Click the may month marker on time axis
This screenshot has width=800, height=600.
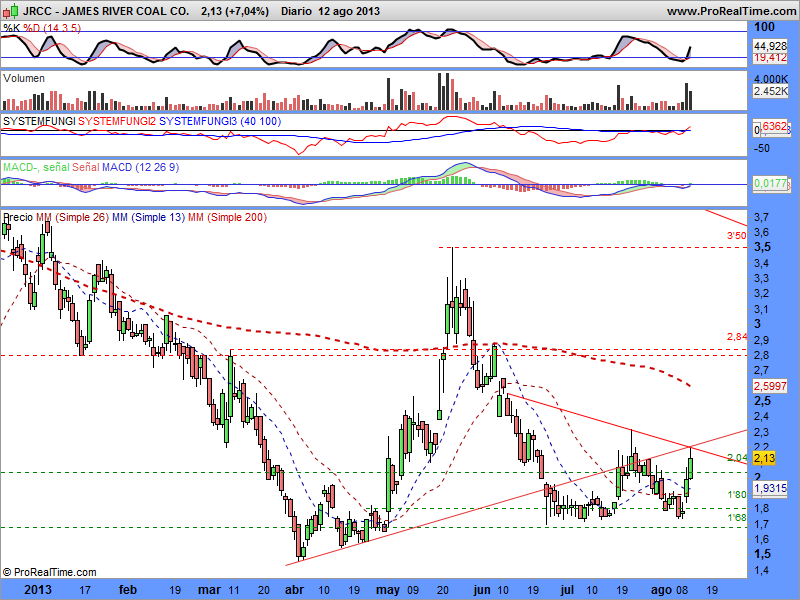click(x=388, y=590)
